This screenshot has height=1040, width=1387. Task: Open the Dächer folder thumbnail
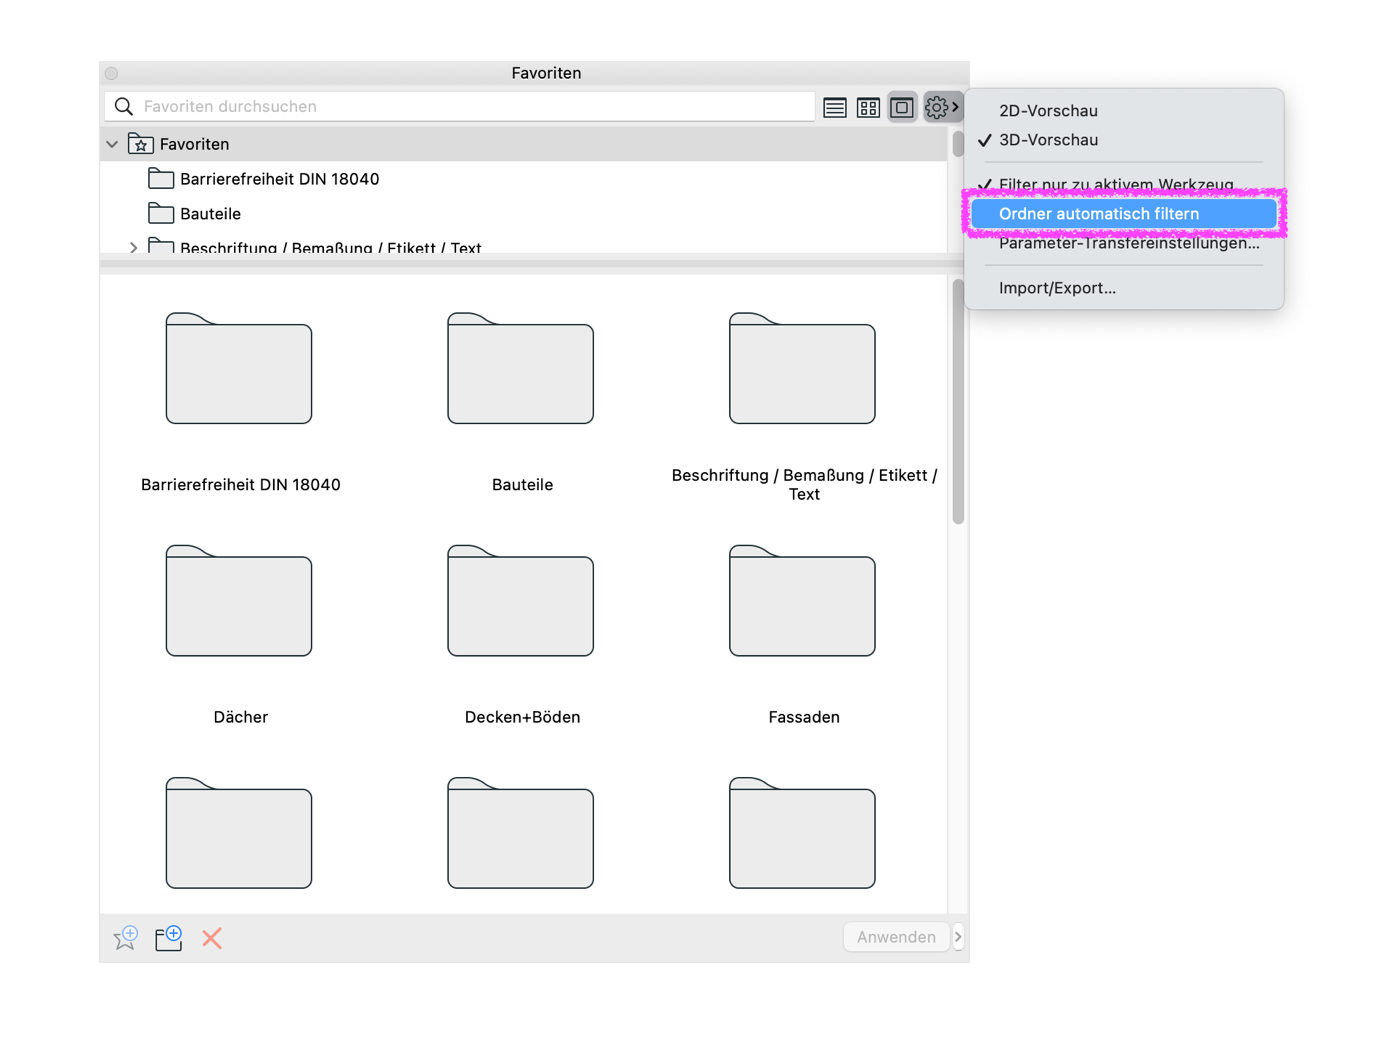click(239, 601)
